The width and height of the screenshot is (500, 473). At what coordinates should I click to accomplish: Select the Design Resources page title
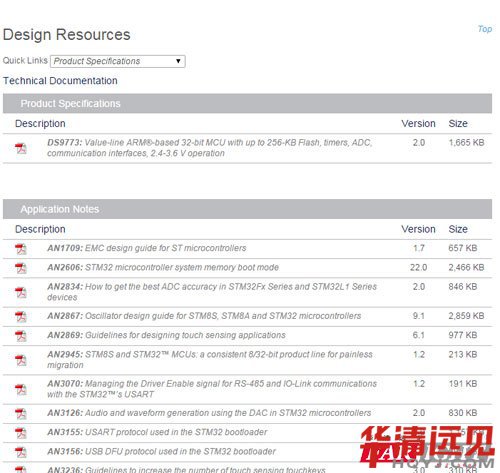67,35
